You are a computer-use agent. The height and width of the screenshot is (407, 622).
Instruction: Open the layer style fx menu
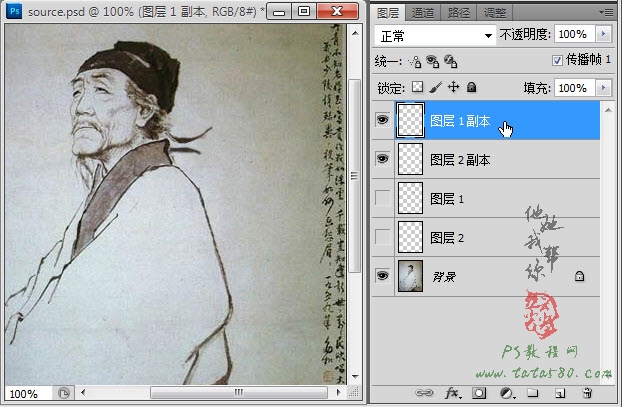coord(453,393)
